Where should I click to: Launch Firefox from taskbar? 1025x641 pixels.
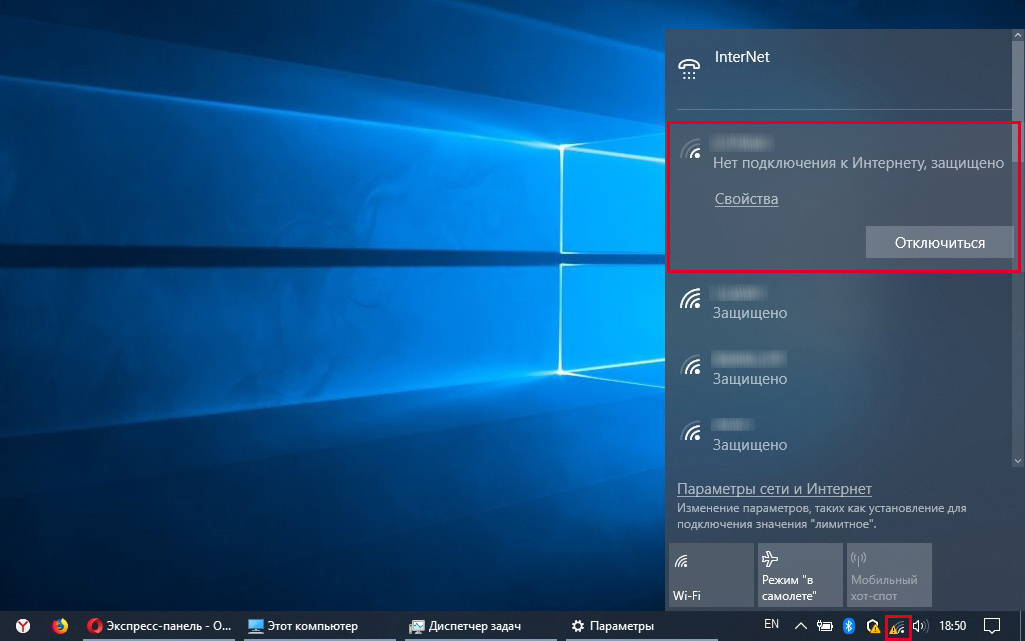tap(60, 626)
